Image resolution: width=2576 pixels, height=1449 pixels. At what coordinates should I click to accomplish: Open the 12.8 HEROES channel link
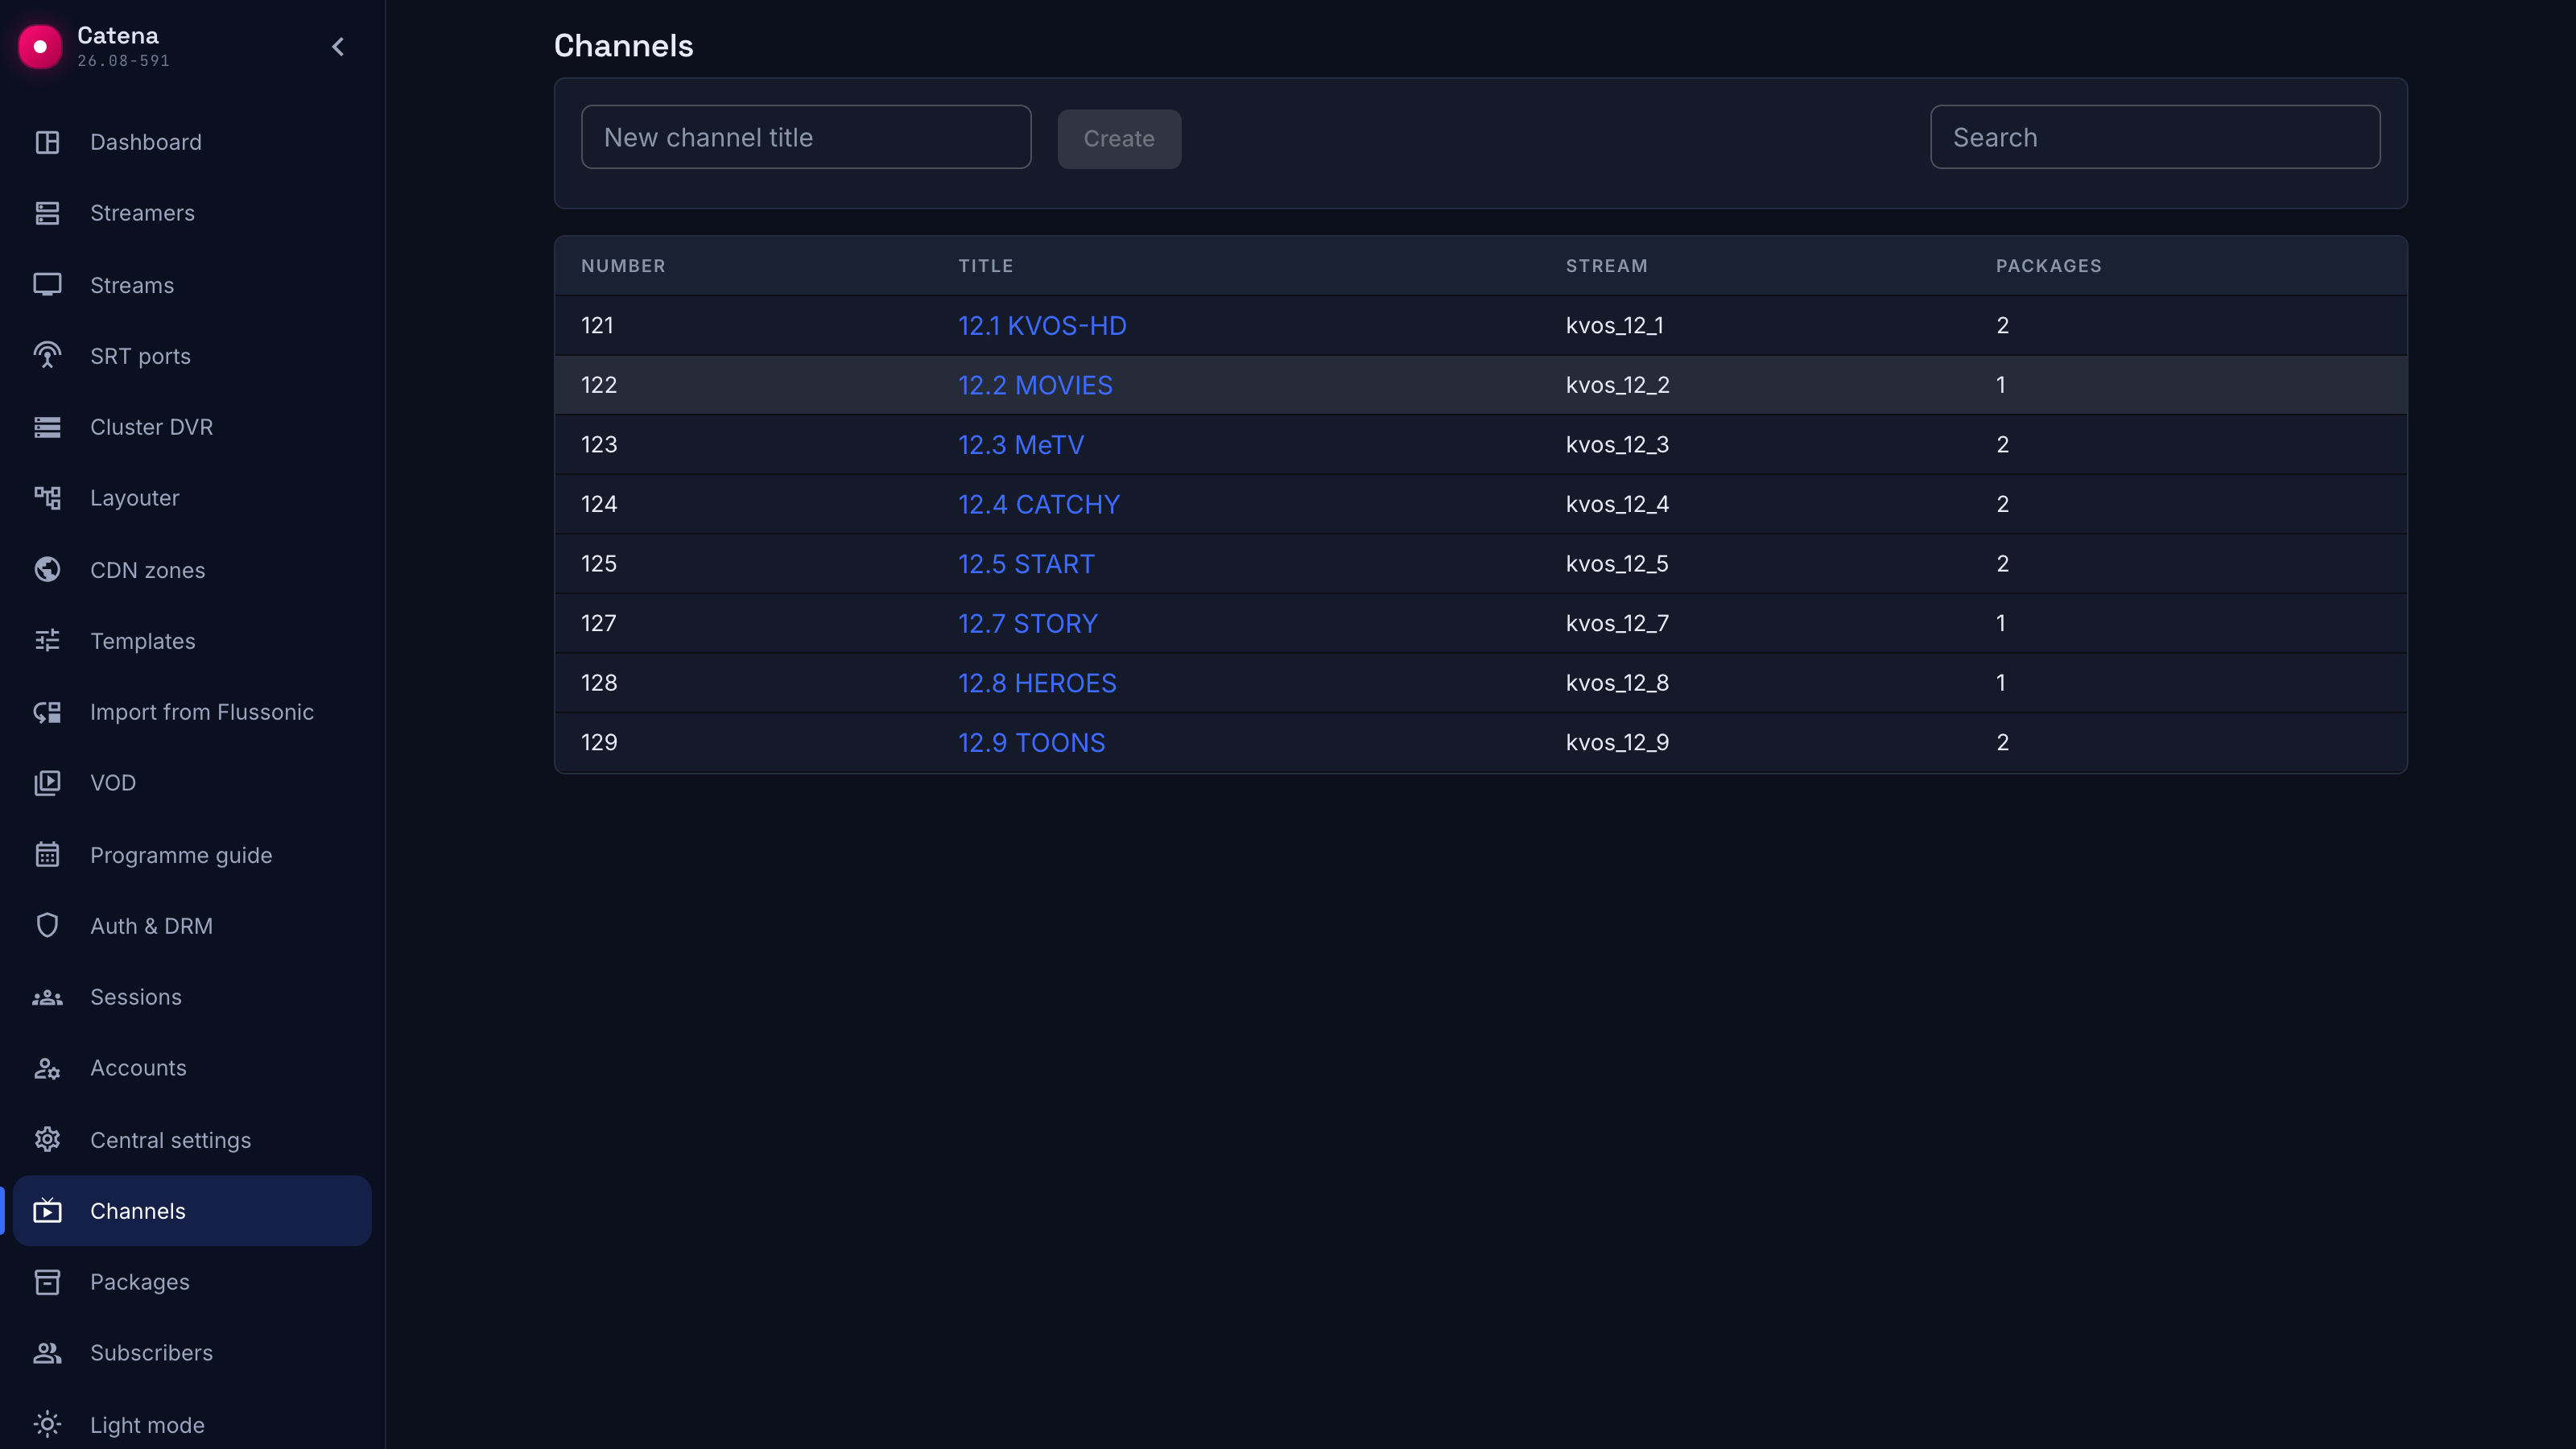(x=1037, y=683)
